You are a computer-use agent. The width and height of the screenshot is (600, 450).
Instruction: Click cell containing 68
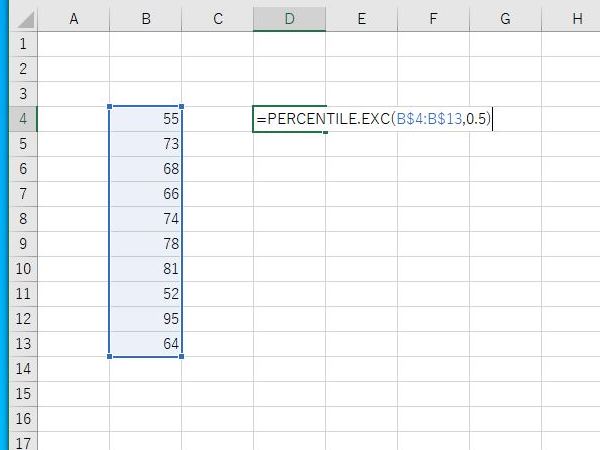[x=145, y=169]
